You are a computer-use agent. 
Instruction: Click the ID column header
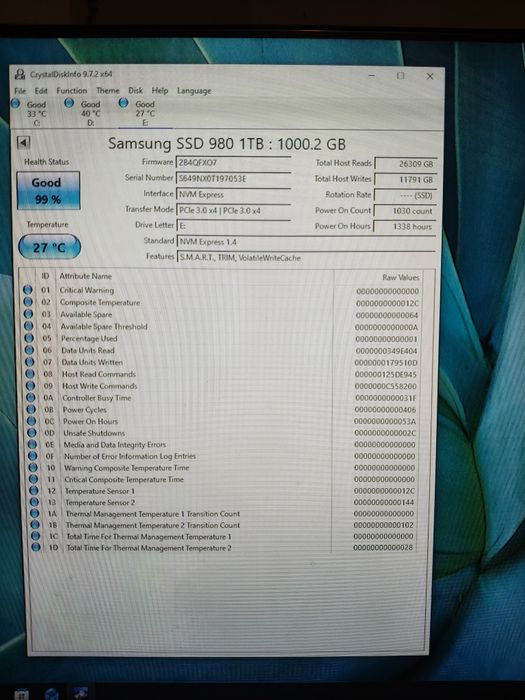click(46, 276)
